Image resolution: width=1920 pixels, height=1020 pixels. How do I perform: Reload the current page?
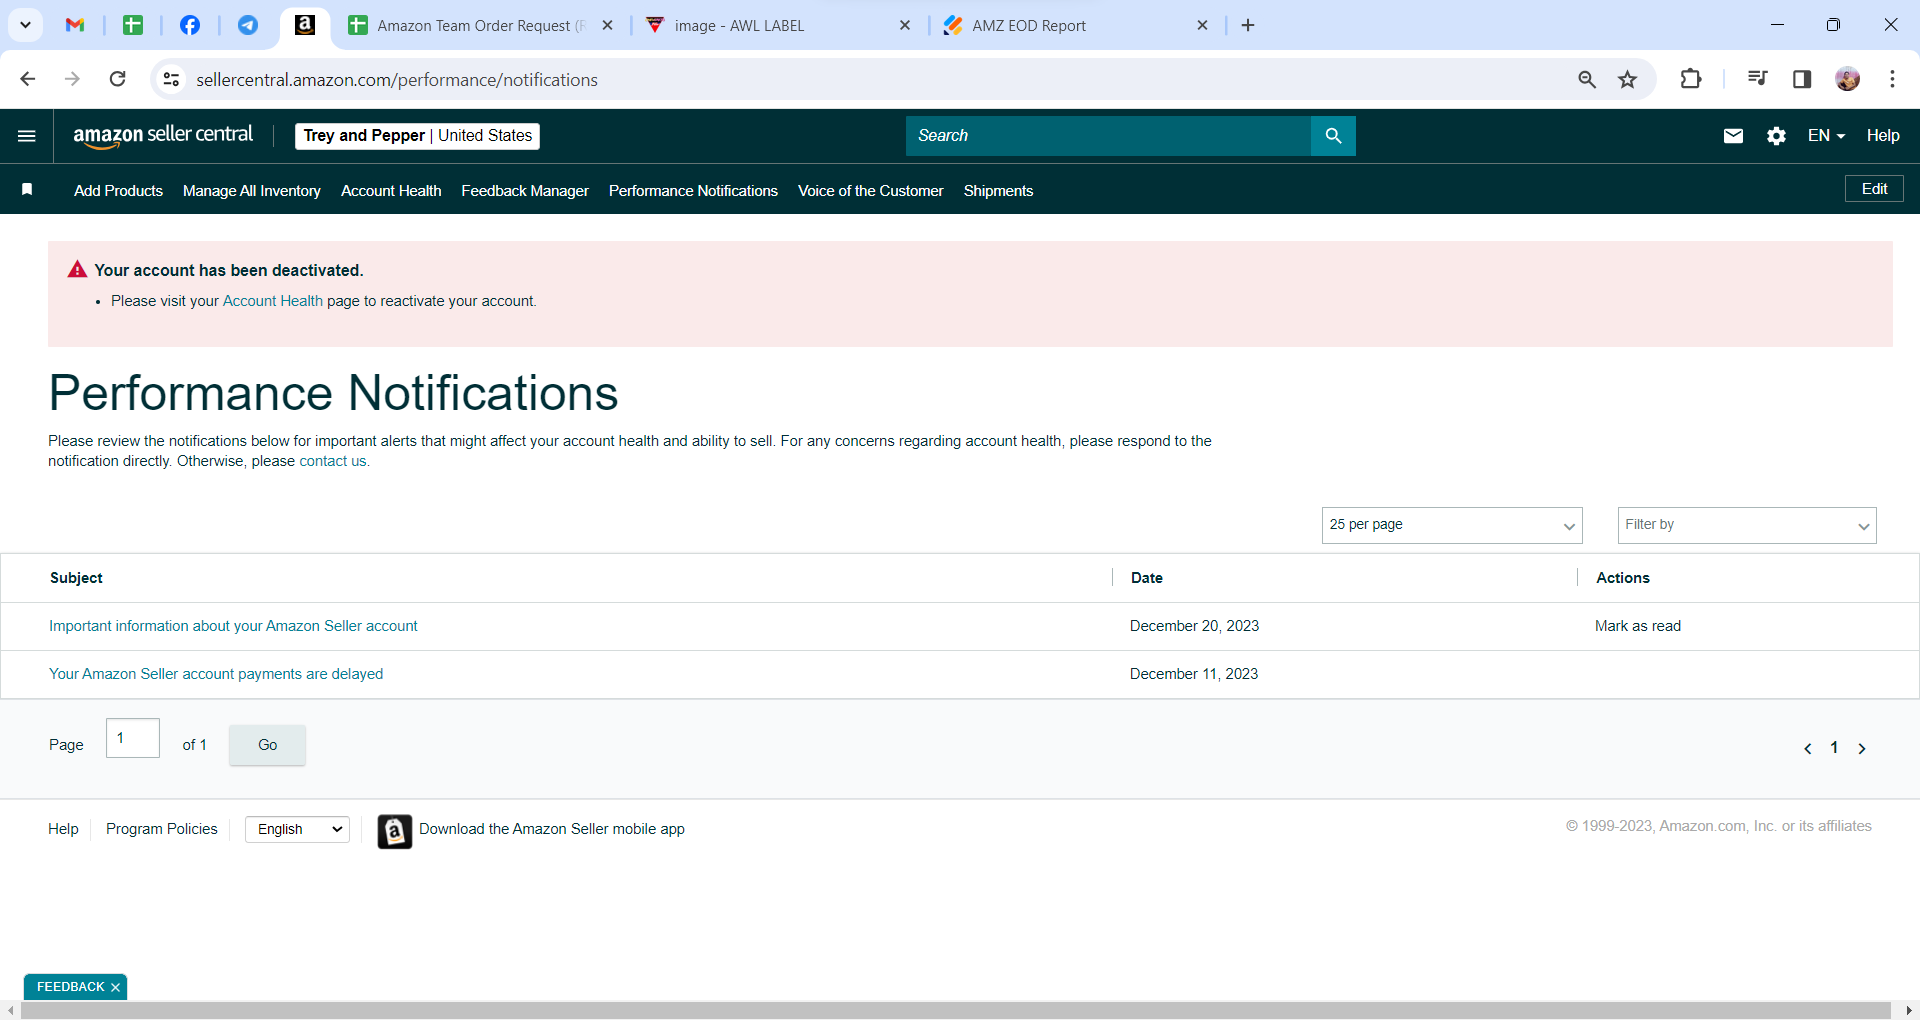[117, 79]
